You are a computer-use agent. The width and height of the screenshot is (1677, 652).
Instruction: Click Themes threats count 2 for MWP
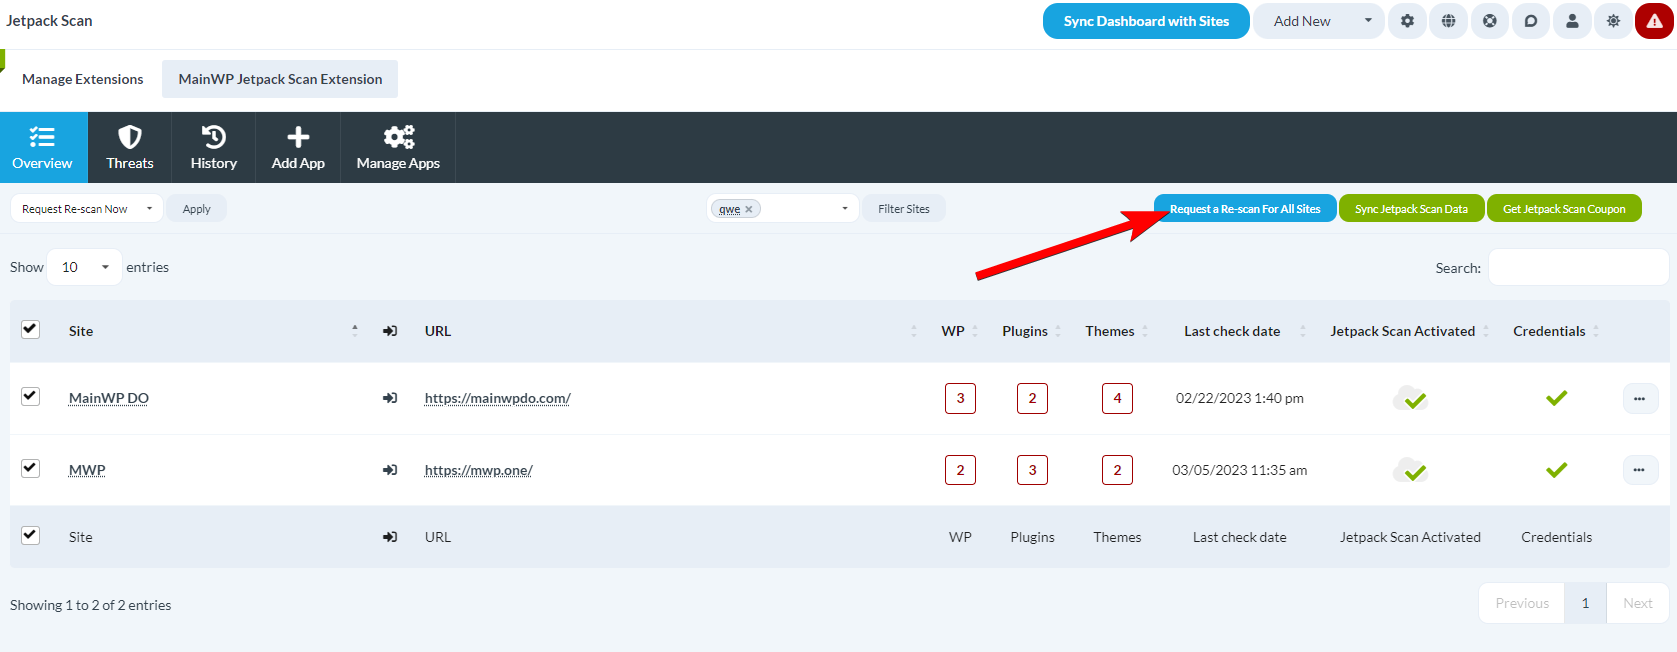(1117, 470)
